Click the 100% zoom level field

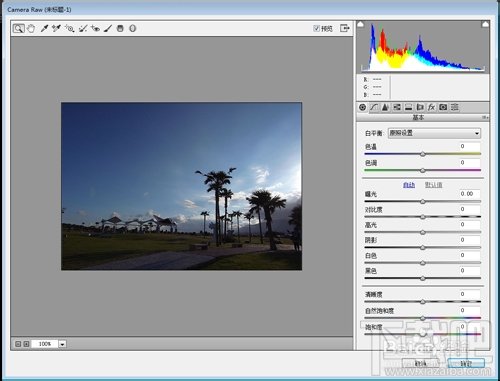click(45, 344)
